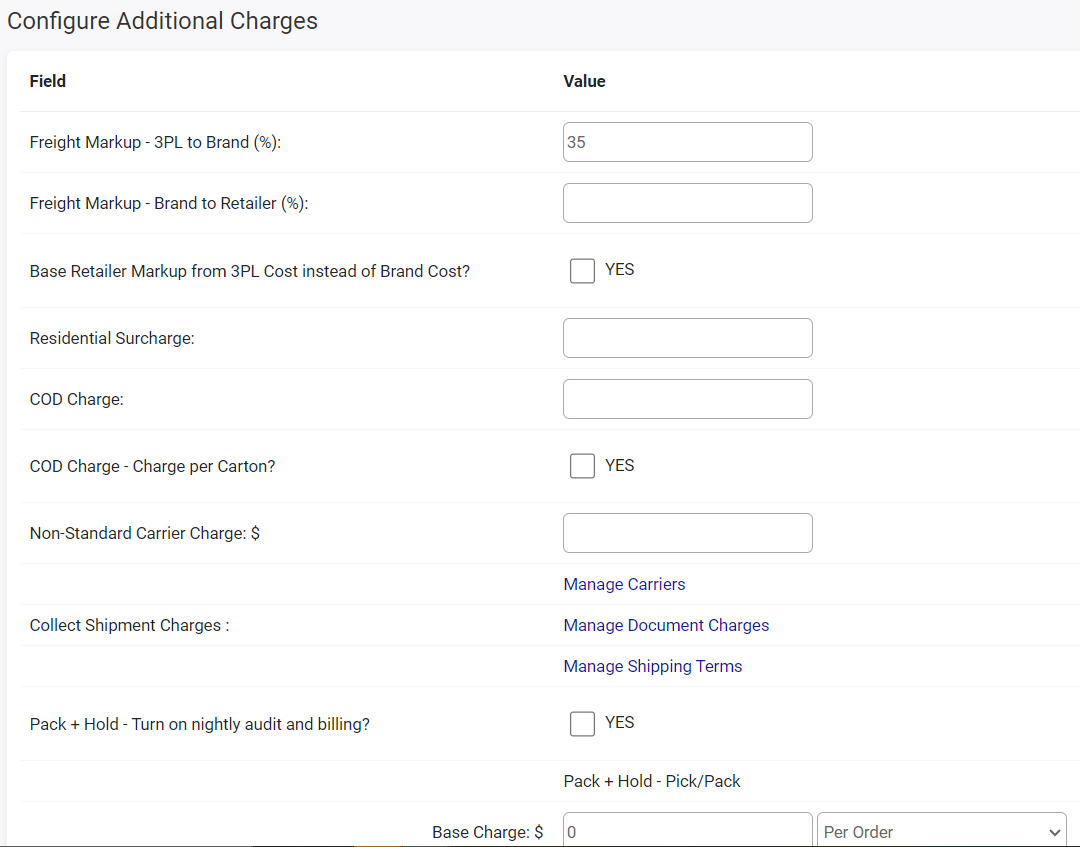This screenshot has width=1080, height=847.
Task: Click the Freight Markup 3PL to Brand field
Action: (x=687, y=142)
